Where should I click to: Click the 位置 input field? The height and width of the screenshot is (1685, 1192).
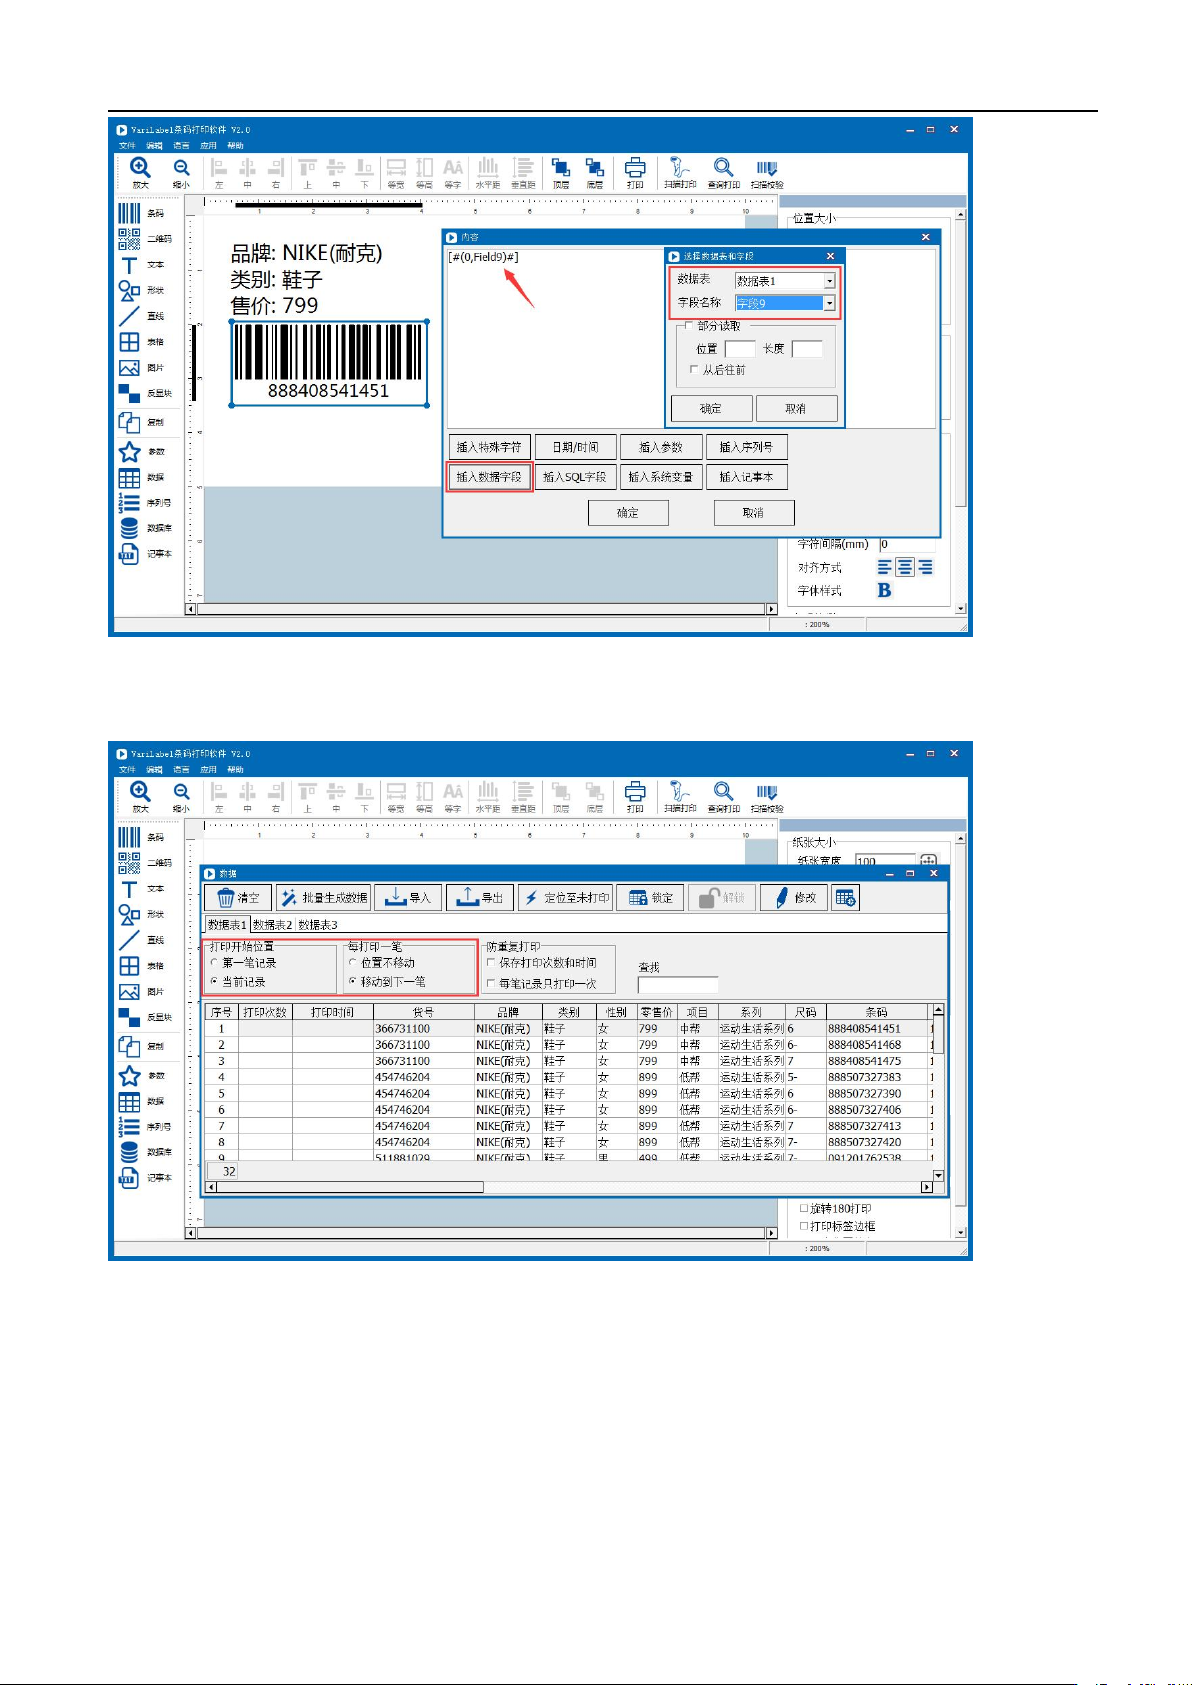point(740,349)
